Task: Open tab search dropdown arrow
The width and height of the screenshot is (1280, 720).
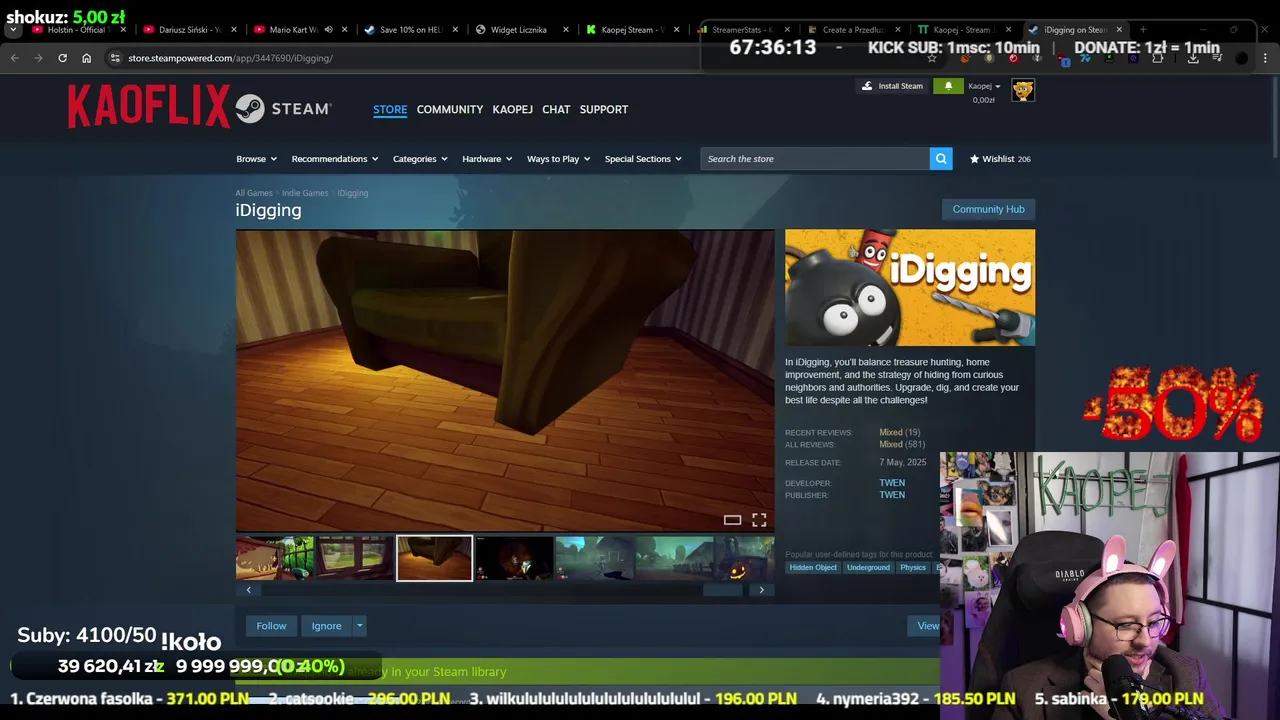Action: click(13, 30)
